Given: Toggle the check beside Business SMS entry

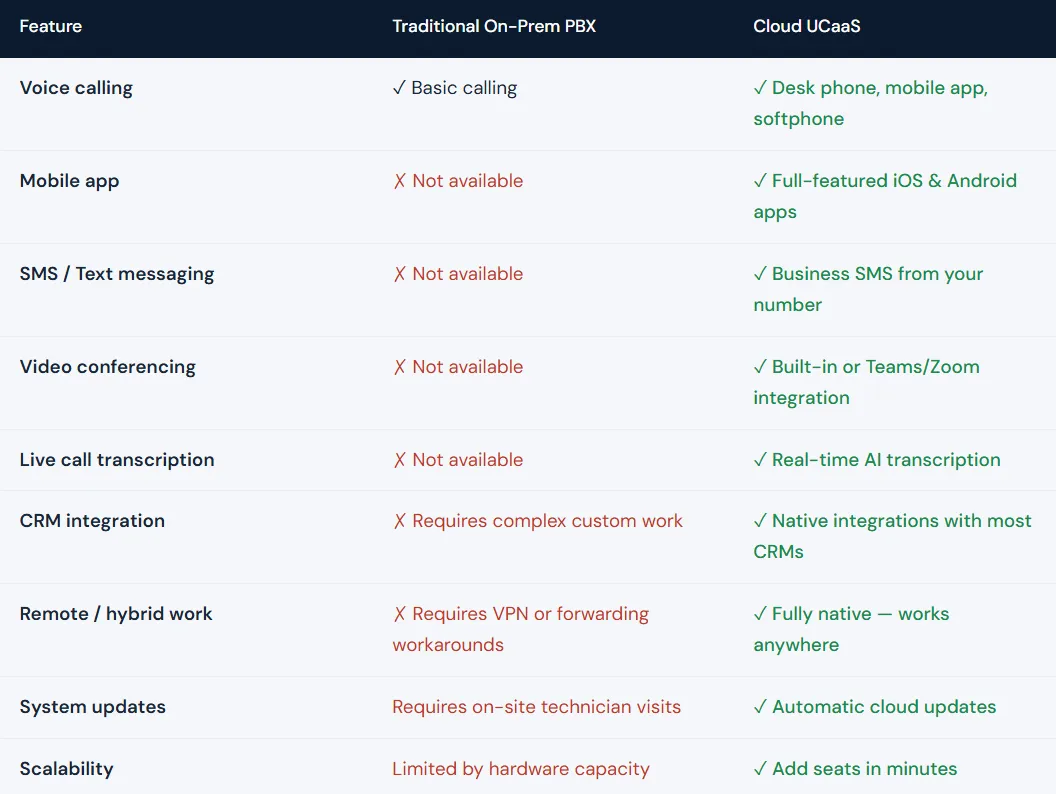Looking at the screenshot, I should pyautogui.click(x=757, y=273).
